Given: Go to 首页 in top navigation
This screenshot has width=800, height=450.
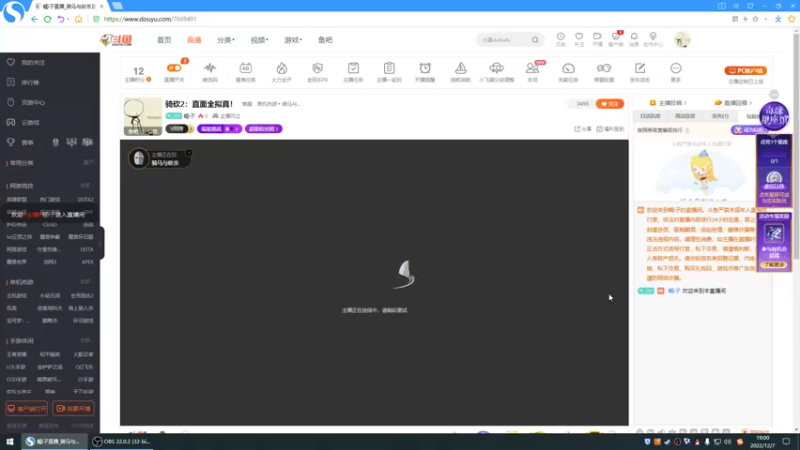Looking at the screenshot, I should pyautogui.click(x=164, y=40).
